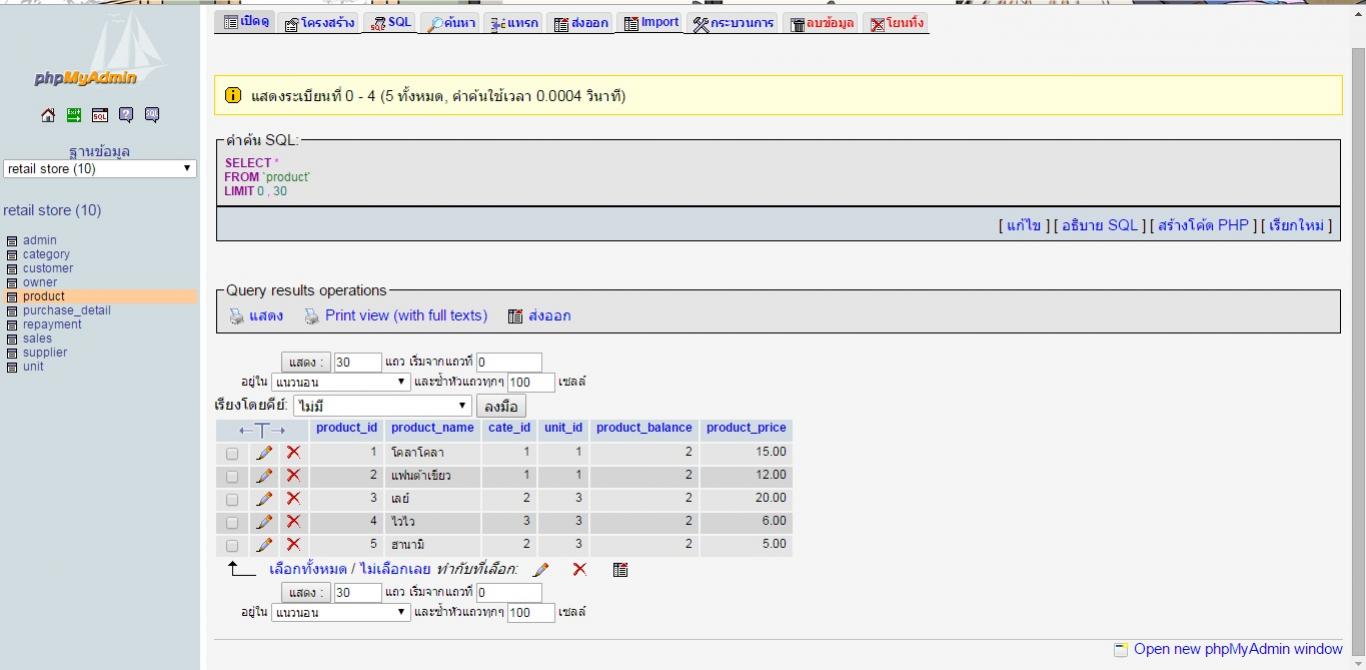This screenshot has height=670, width=1366.
Task: Open the retail store database dropdown
Action: (x=99, y=169)
